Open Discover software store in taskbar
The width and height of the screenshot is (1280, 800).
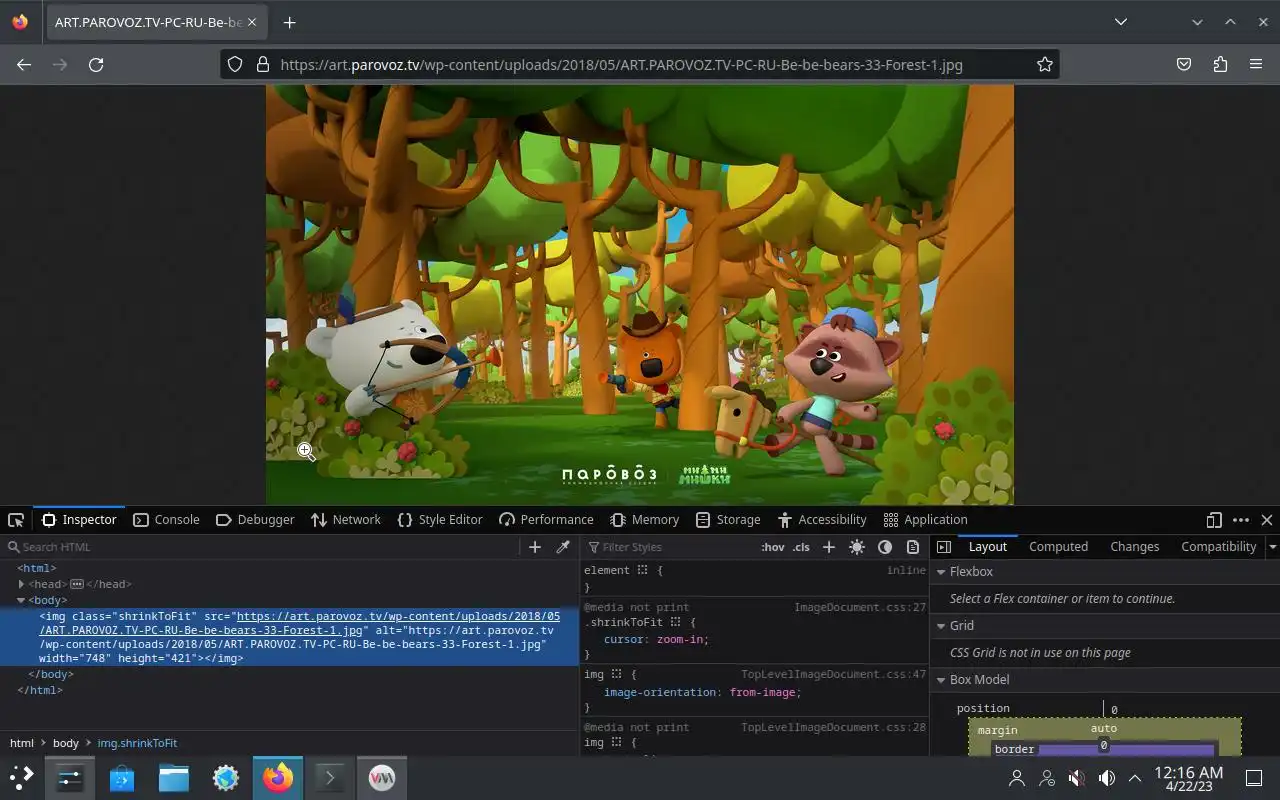point(122,777)
